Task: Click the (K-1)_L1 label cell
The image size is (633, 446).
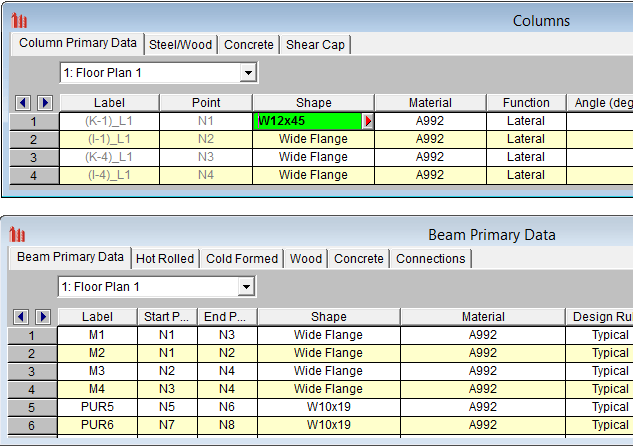Action: click(109, 121)
